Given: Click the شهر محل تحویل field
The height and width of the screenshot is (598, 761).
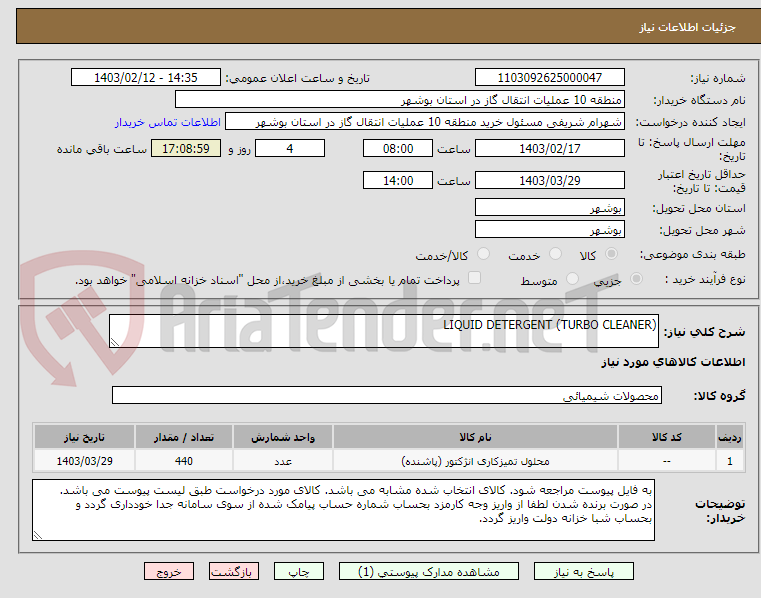Looking at the screenshot, I should click(x=549, y=230).
